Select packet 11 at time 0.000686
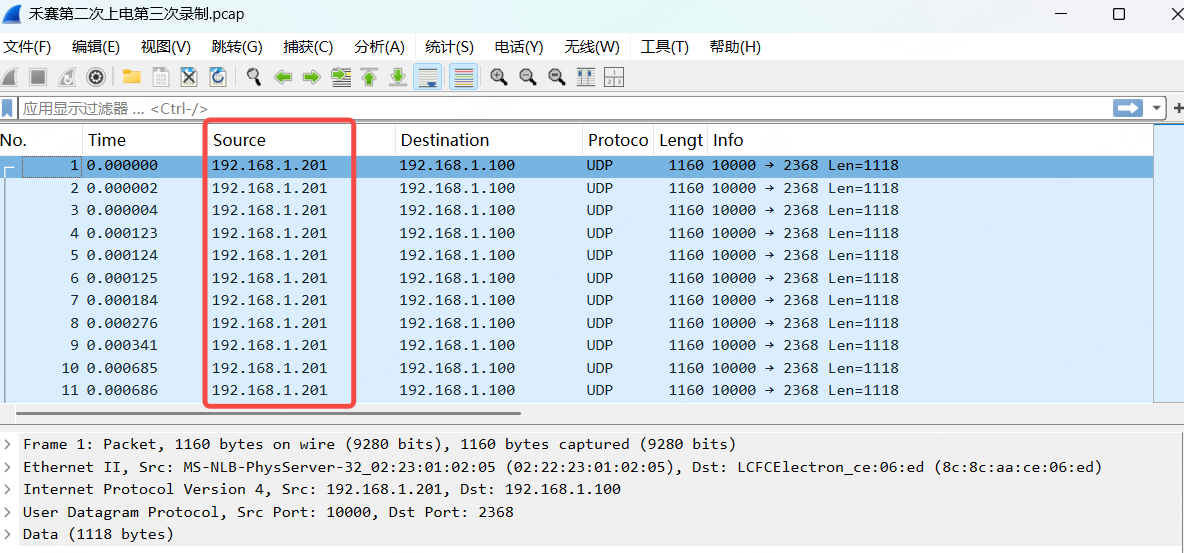Image resolution: width=1184 pixels, height=553 pixels. tap(577, 391)
